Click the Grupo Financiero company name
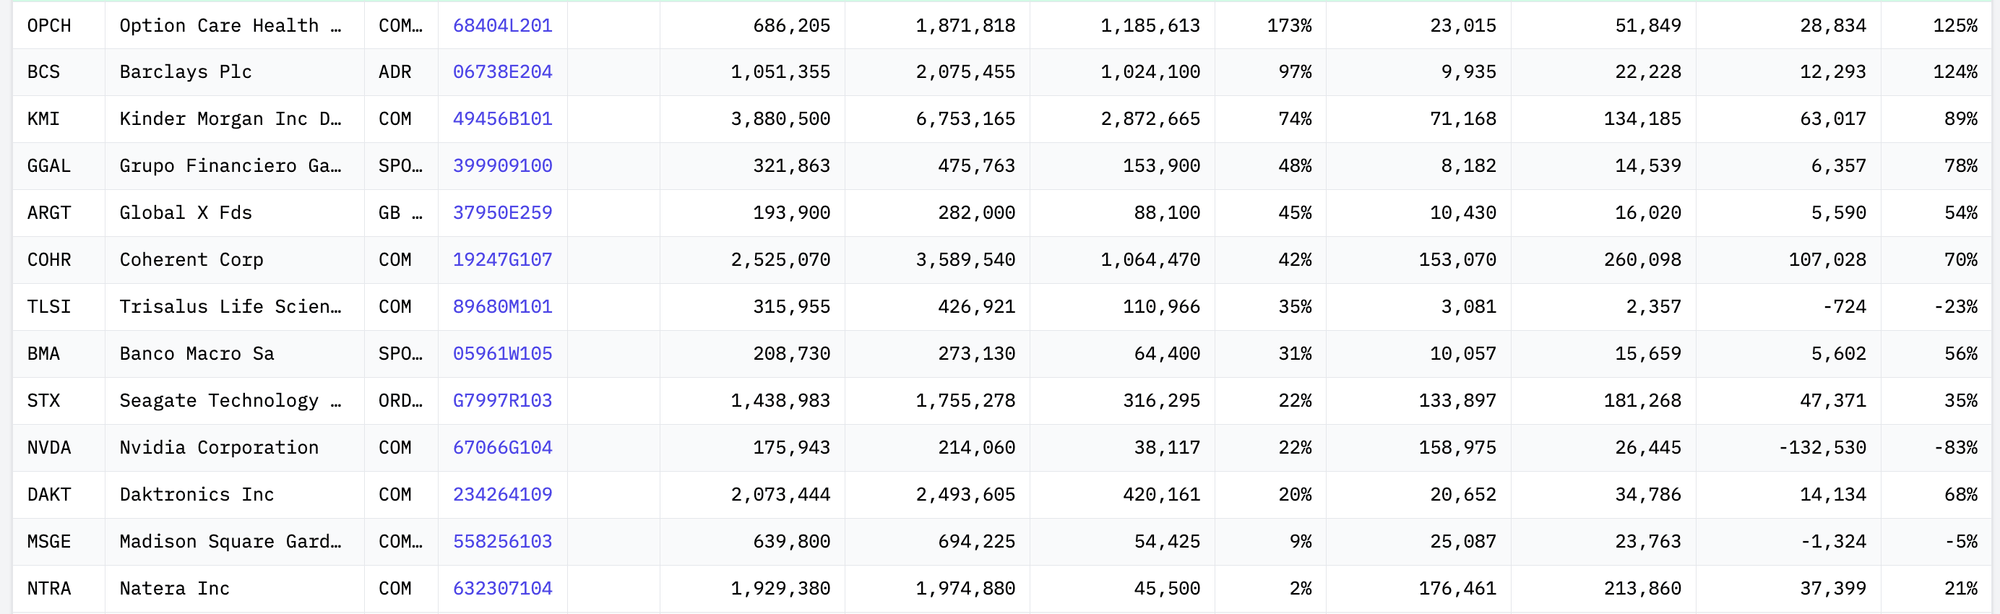The height and width of the screenshot is (614, 2000). [x=230, y=166]
